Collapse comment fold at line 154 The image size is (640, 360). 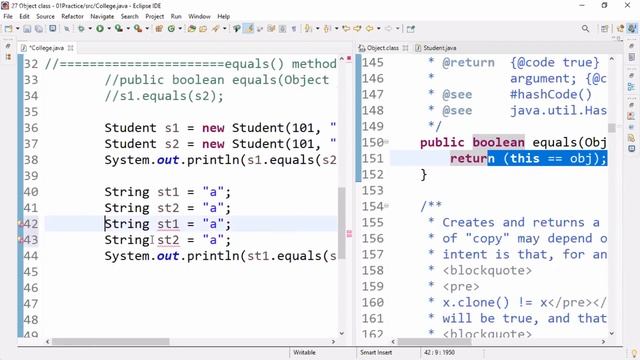[x=386, y=206]
